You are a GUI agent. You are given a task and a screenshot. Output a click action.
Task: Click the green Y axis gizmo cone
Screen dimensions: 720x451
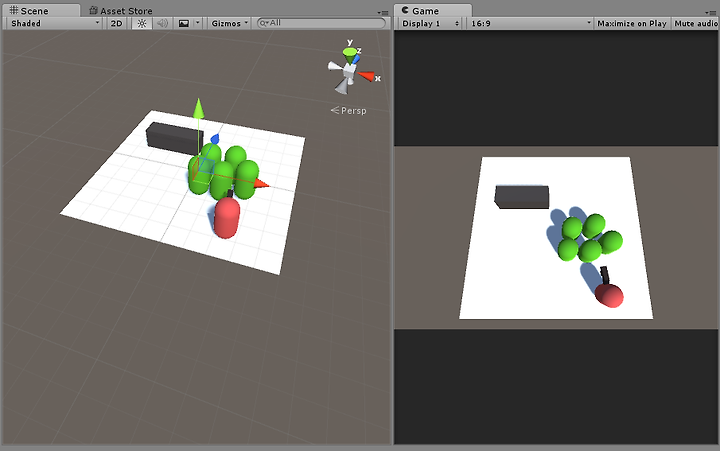pos(350,56)
